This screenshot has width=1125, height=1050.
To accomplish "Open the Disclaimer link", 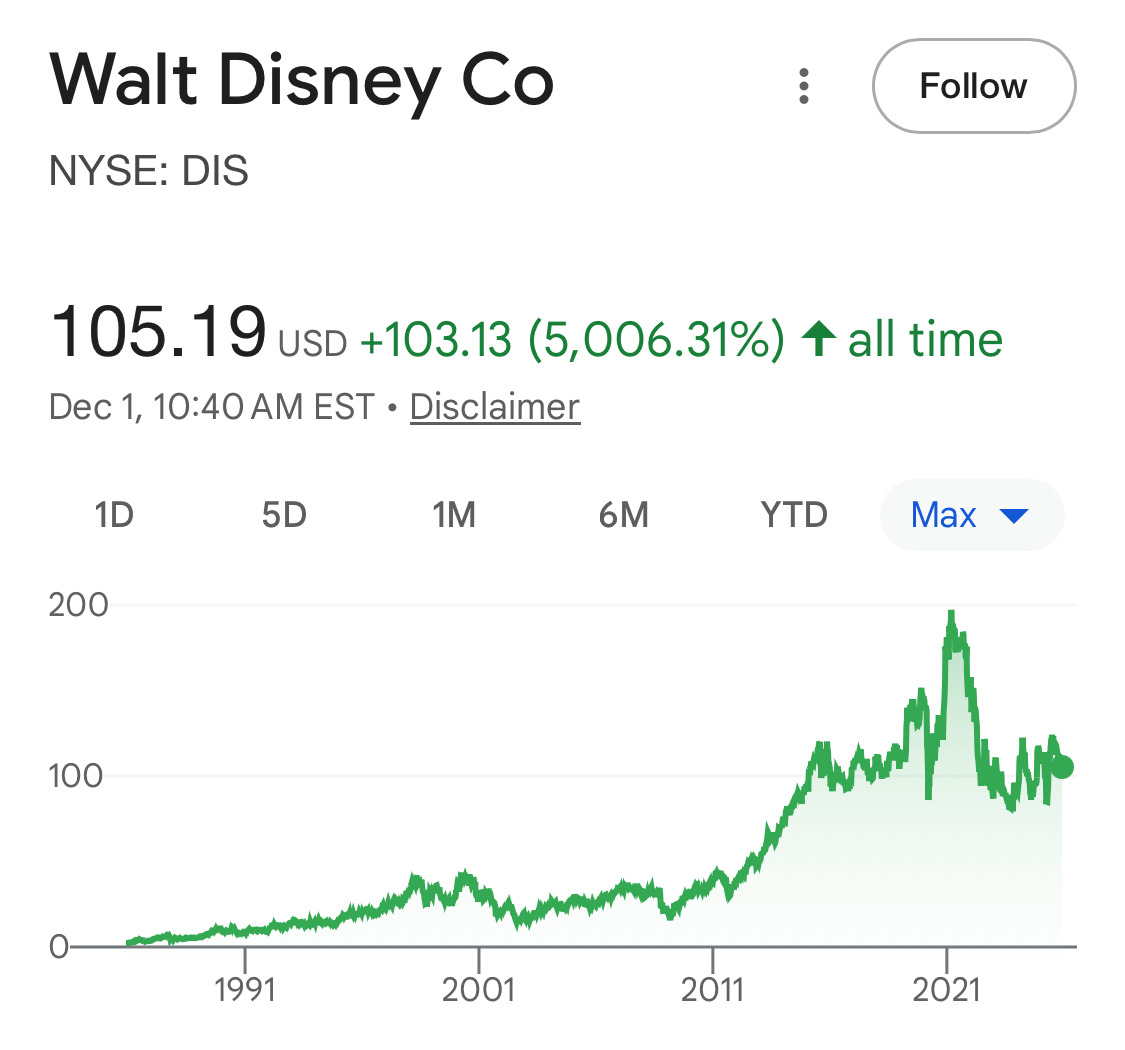I will 494,407.
